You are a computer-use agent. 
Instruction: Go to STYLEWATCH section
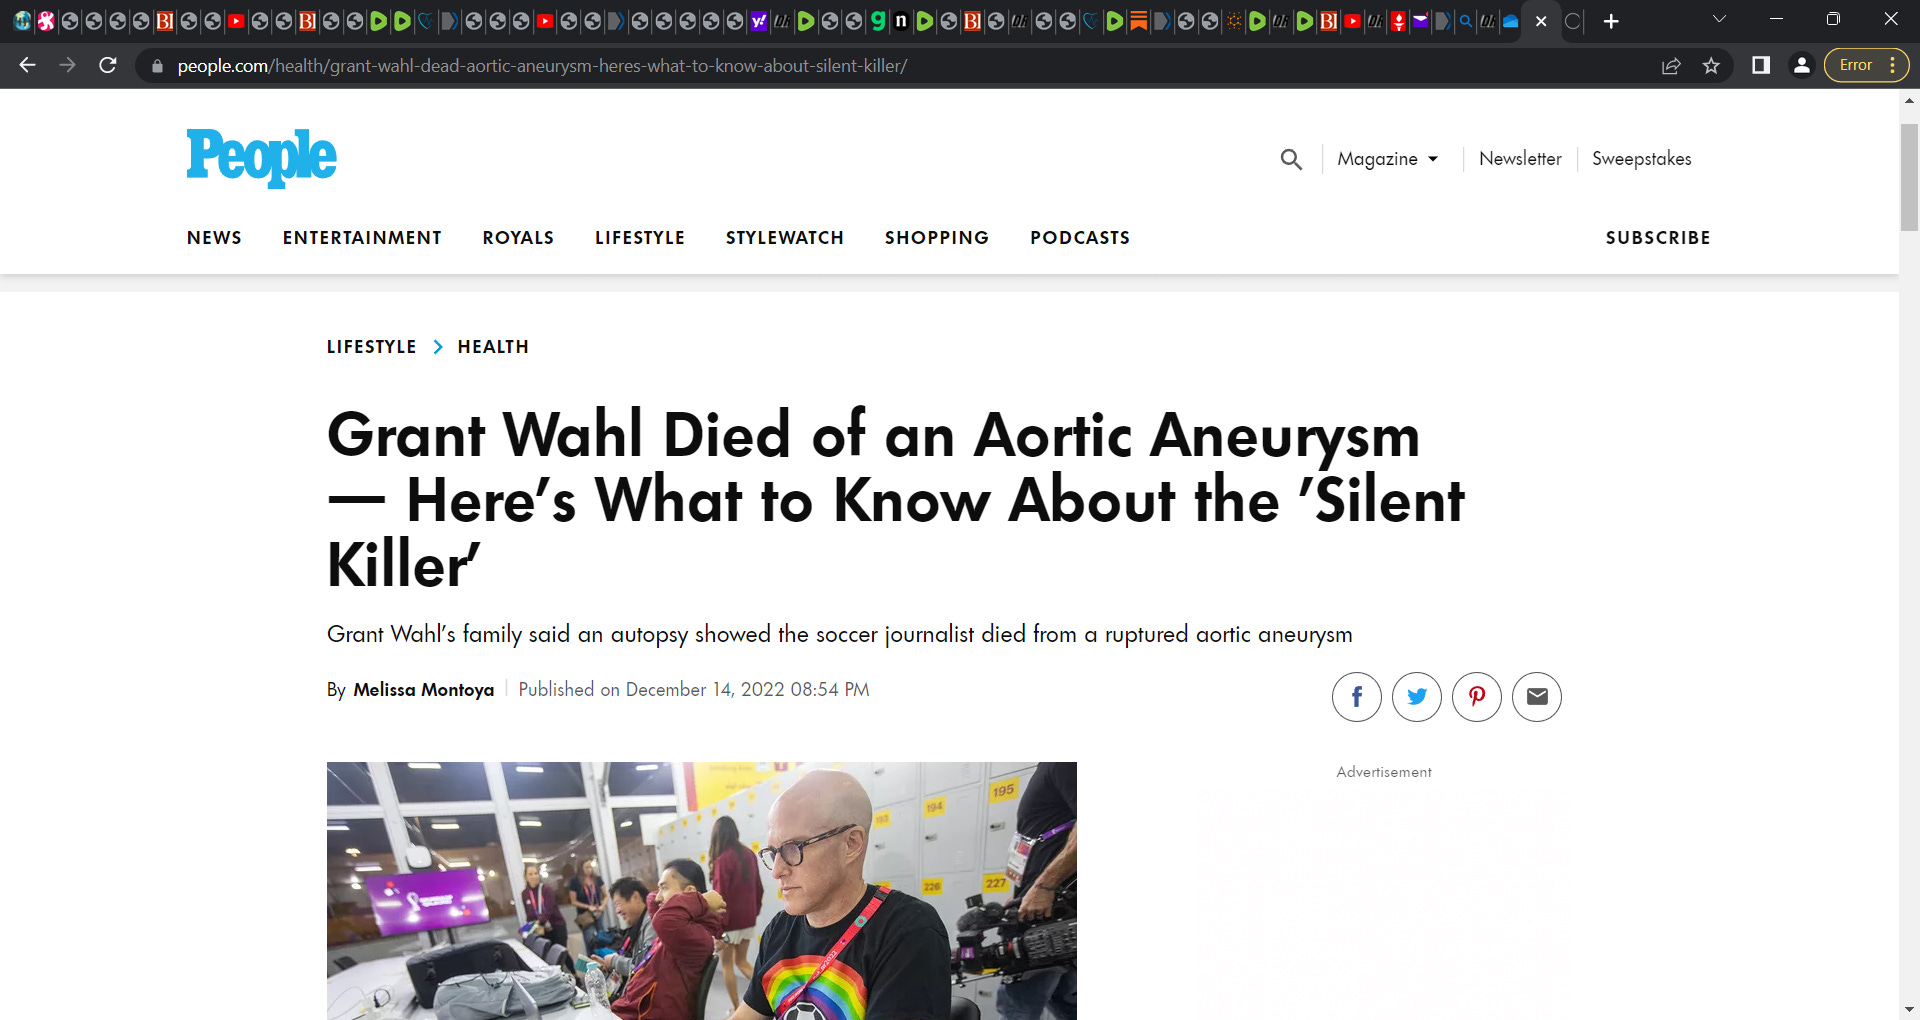(785, 238)
